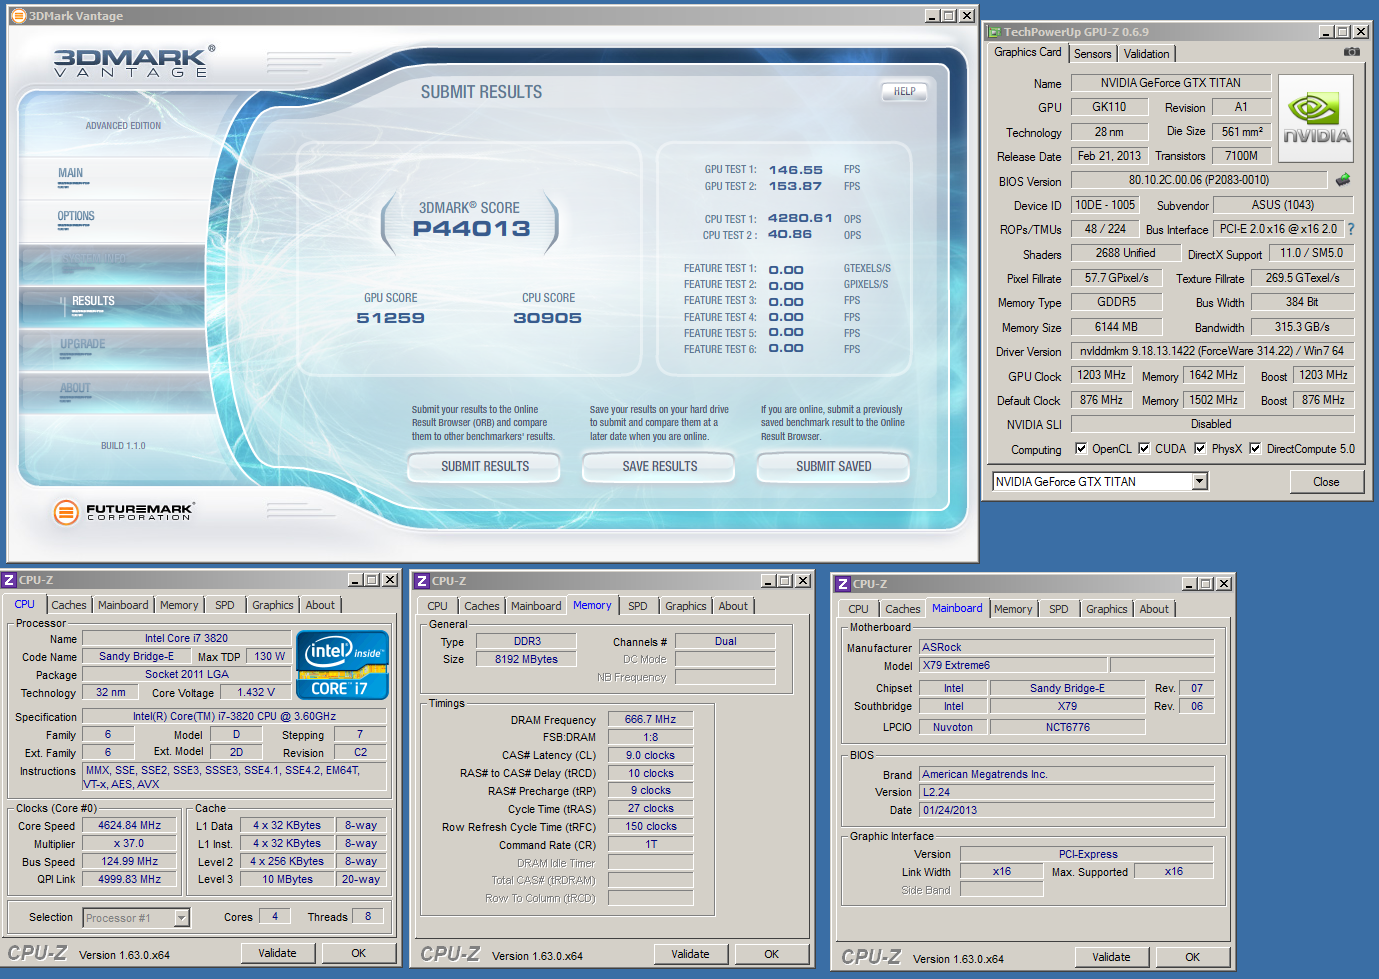Open Caches tab in the CPU-Z CPU window
The image size is (1379, 979).
[69, 605]
